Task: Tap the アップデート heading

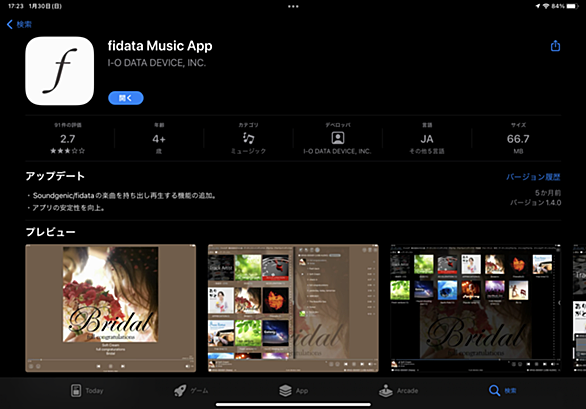Action: [55, 176]
